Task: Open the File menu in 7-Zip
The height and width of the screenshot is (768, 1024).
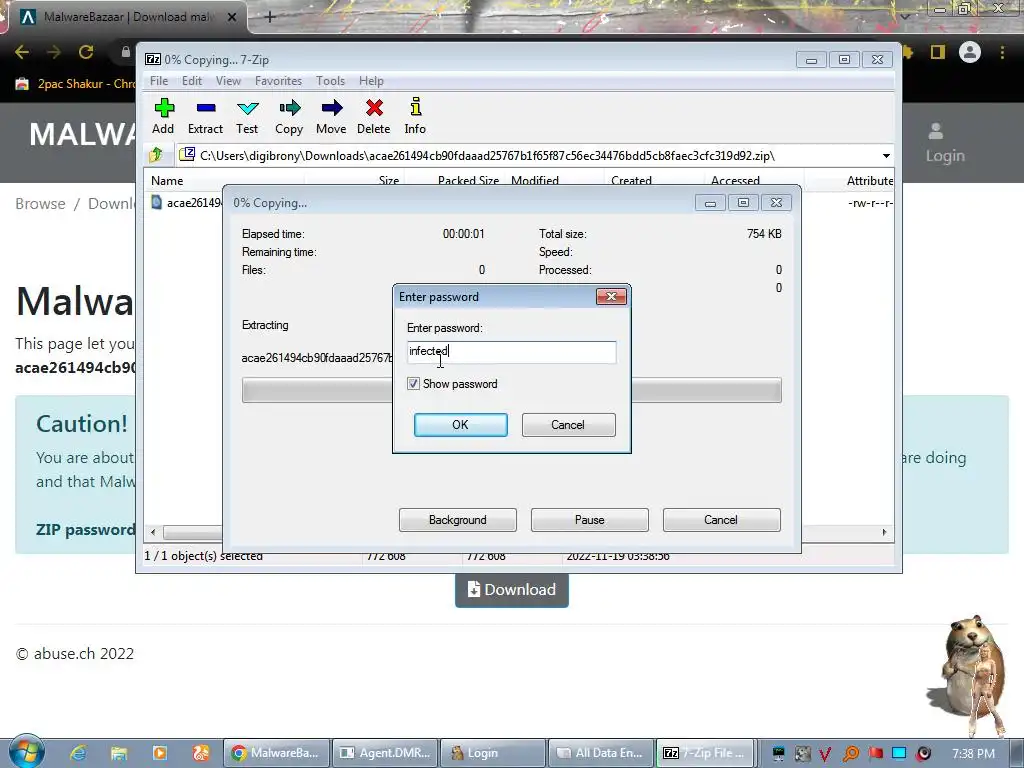Action: (159, 81)
